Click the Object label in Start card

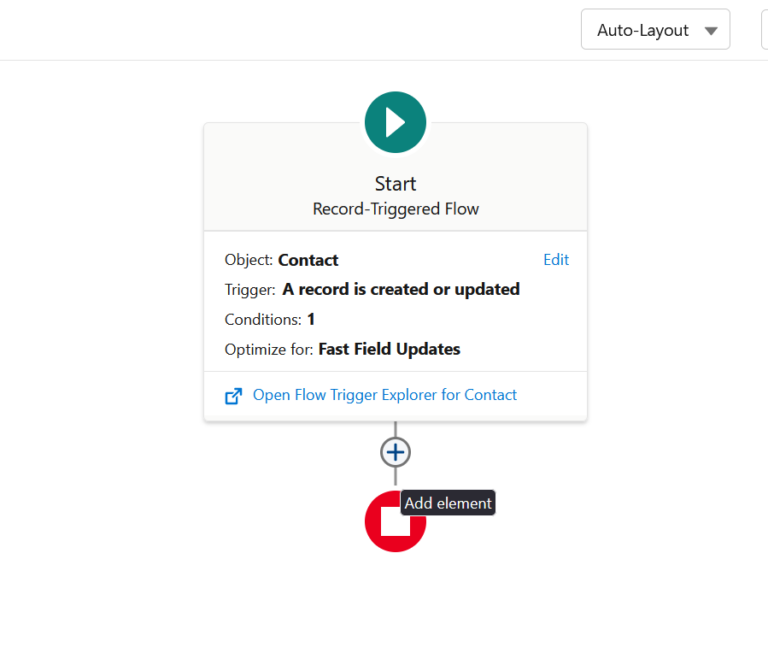248,260
